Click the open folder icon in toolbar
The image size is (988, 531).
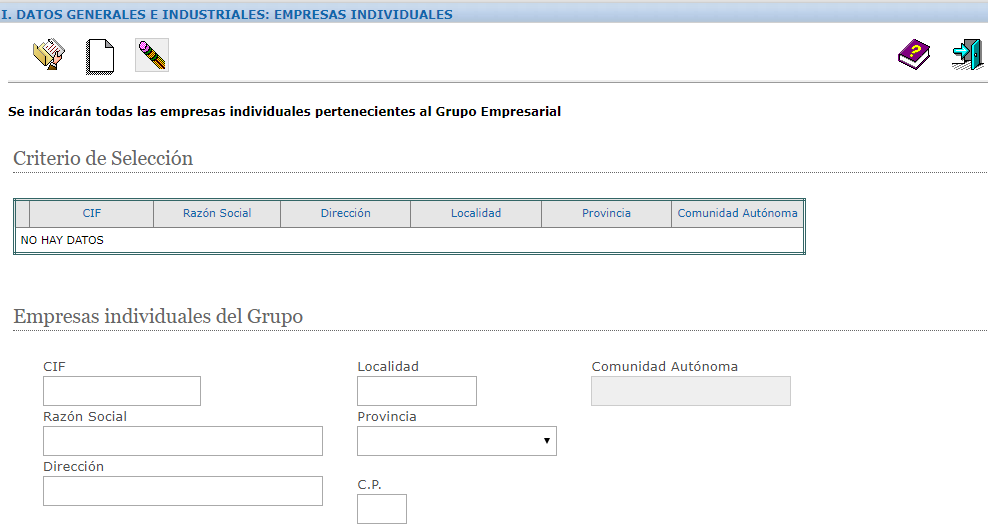48,55
